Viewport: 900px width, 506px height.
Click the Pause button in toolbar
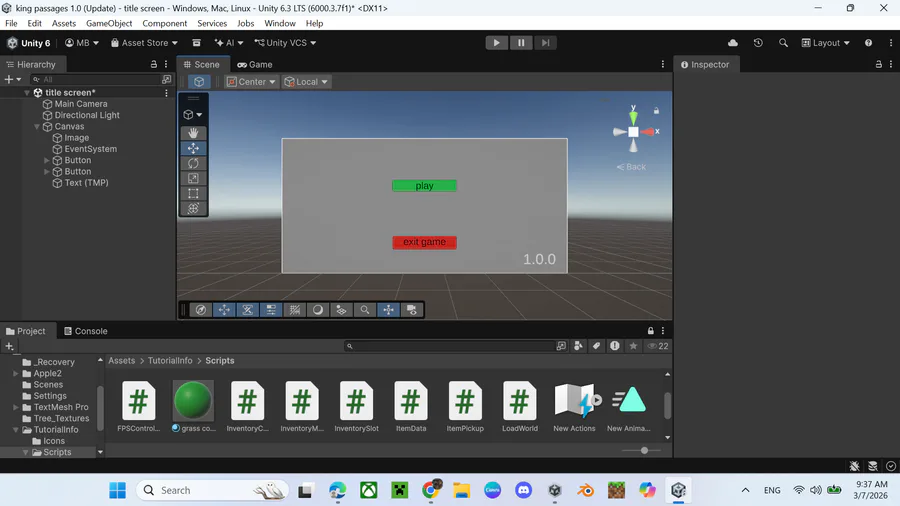point(521,42)
